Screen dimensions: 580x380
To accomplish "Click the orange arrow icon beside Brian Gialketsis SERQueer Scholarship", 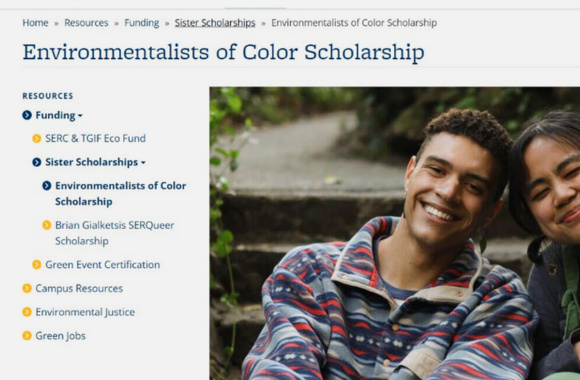I will click(x=47, y=225).
